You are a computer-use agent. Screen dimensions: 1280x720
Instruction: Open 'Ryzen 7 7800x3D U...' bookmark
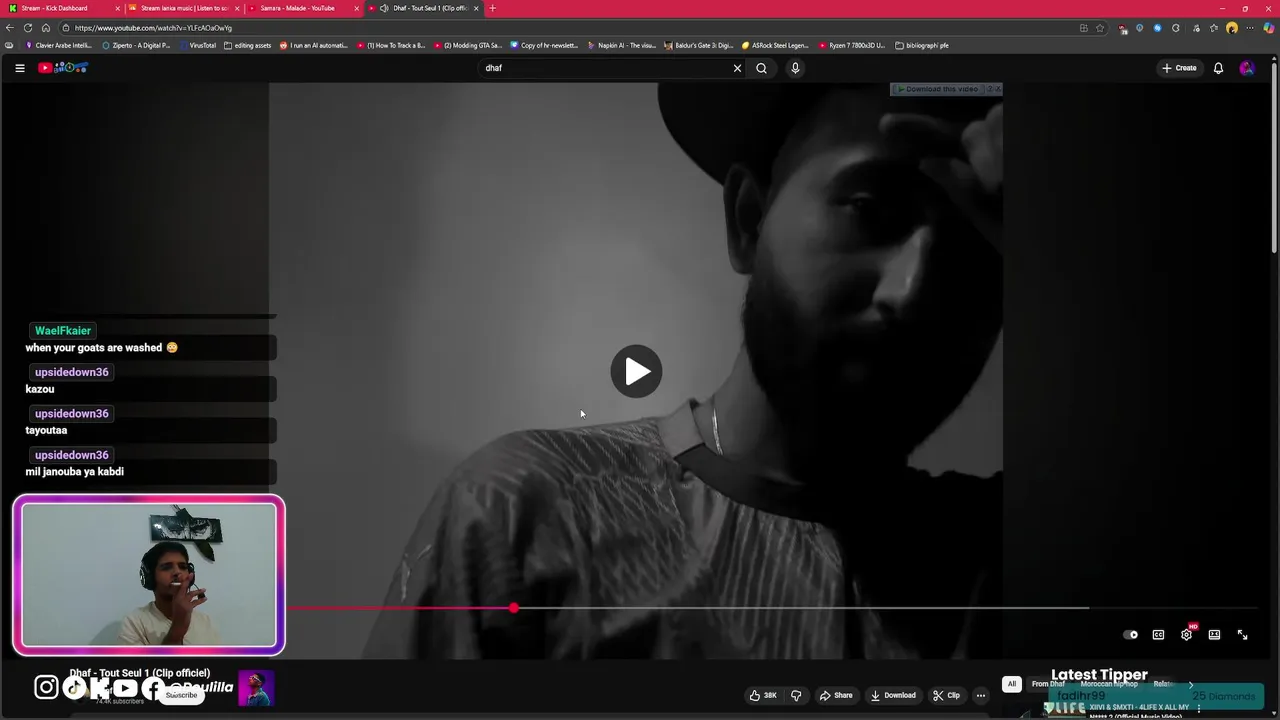[852, 45]
